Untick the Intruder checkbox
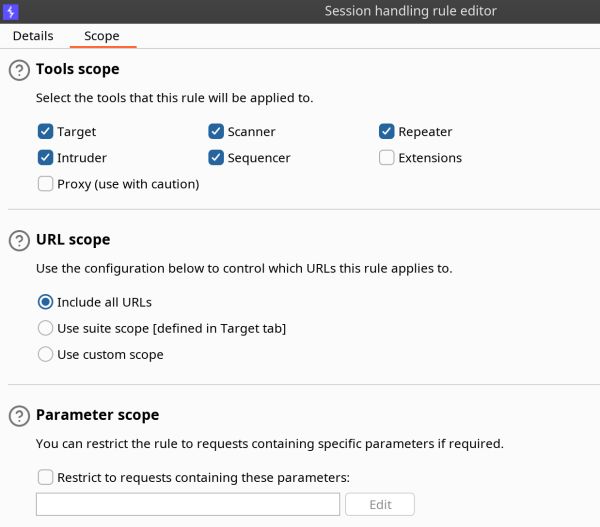 pos(45,158)
